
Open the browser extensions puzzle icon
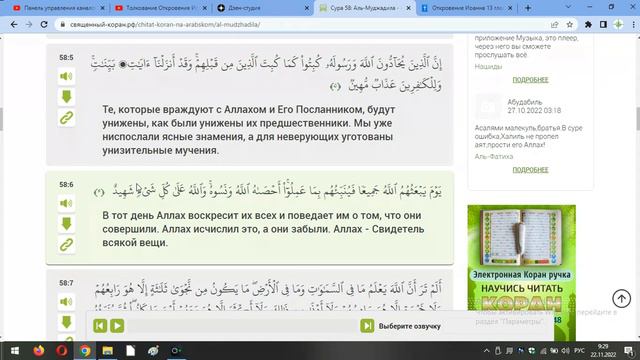tap(588, 24)
